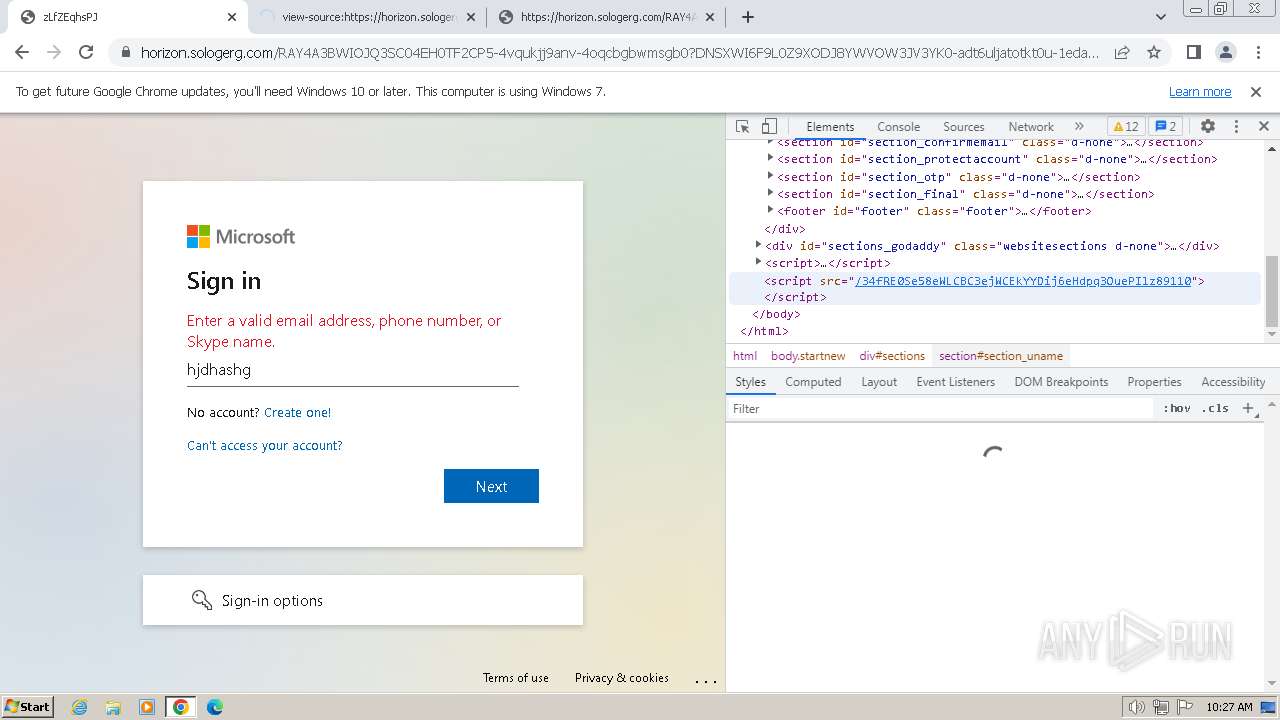Expand the sections_godaddy div node

[x=758, y=245]
